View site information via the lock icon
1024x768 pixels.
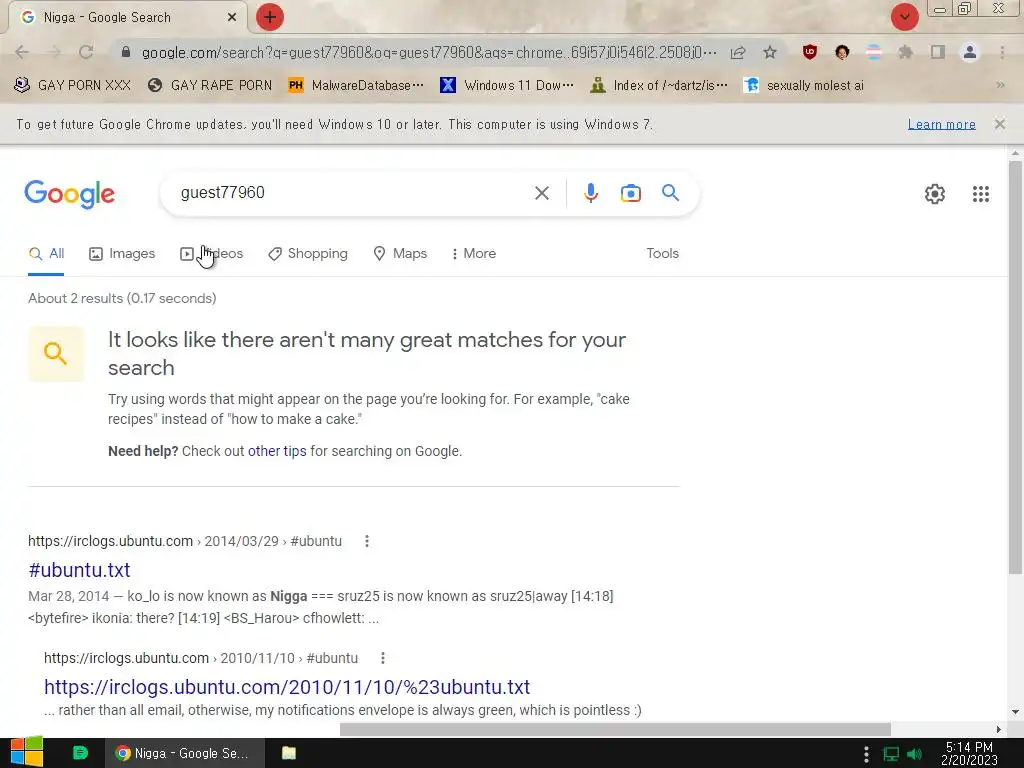[x=126, y=52]
